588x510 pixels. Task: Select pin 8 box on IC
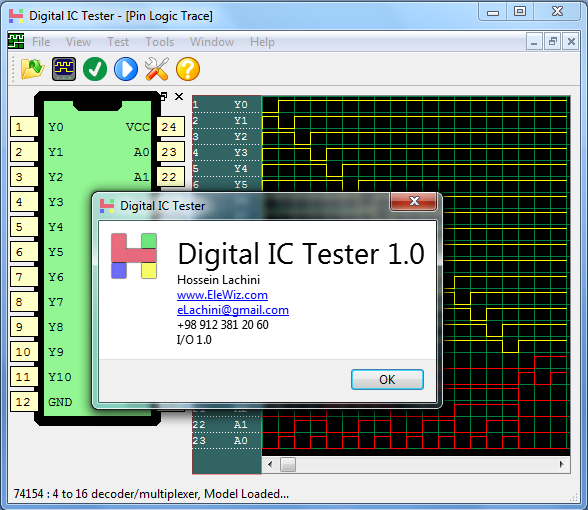(x=24, y=302)
